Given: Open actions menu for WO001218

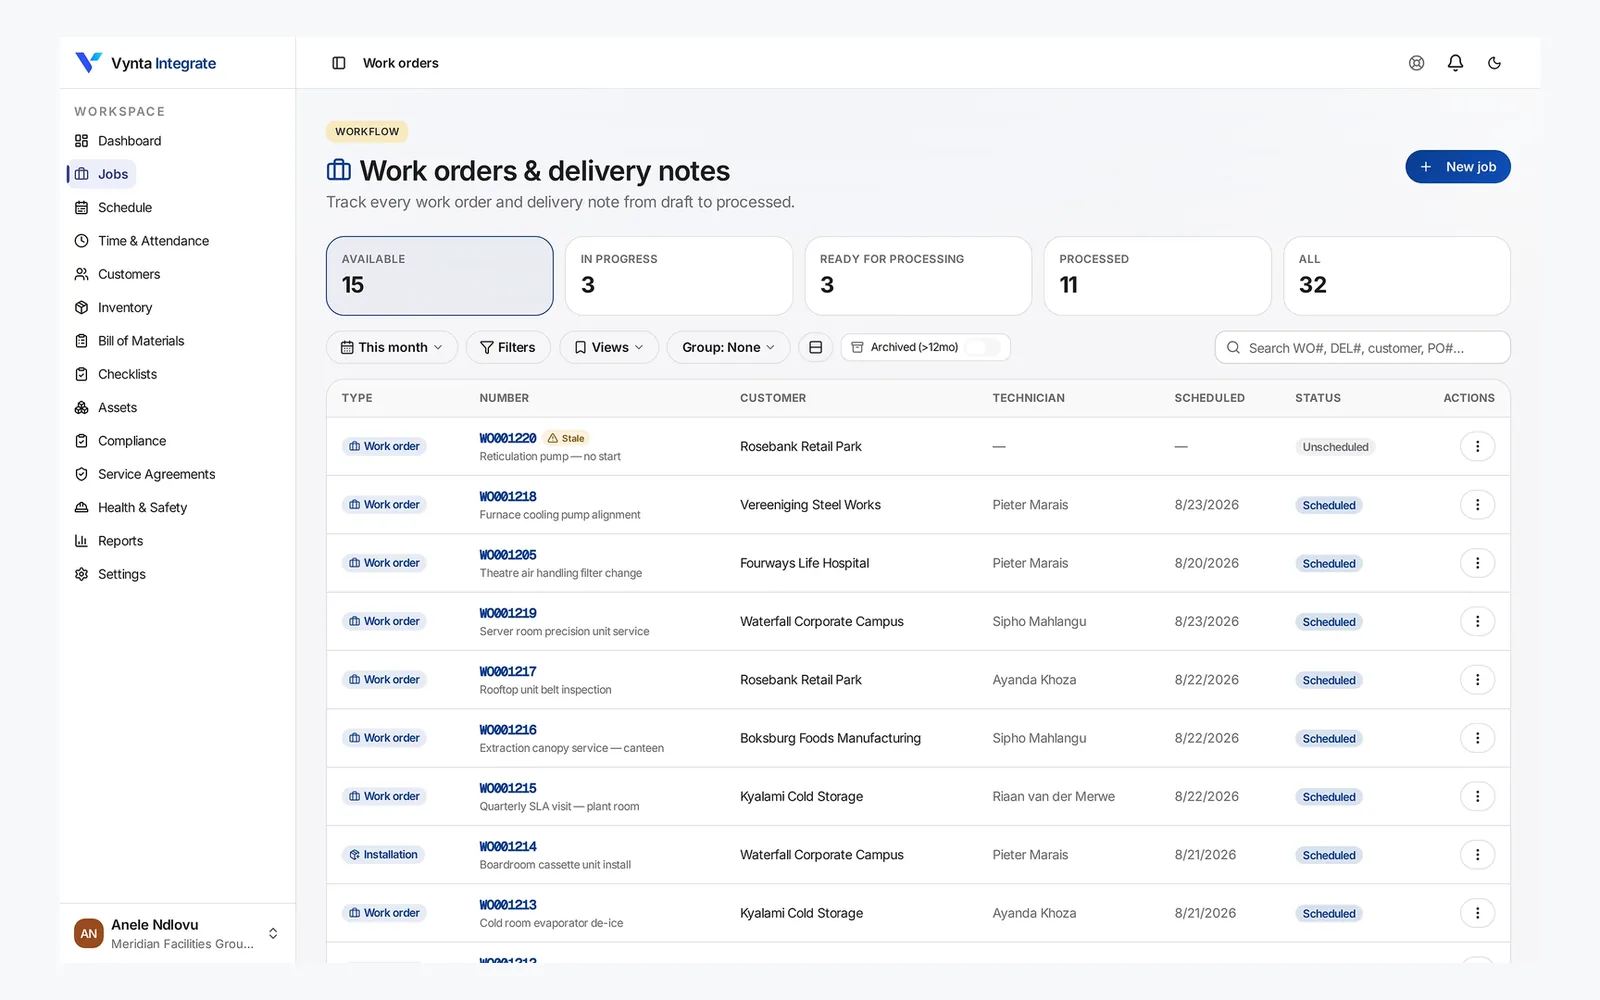Looking at the screenshot, I should (1477, 505).
